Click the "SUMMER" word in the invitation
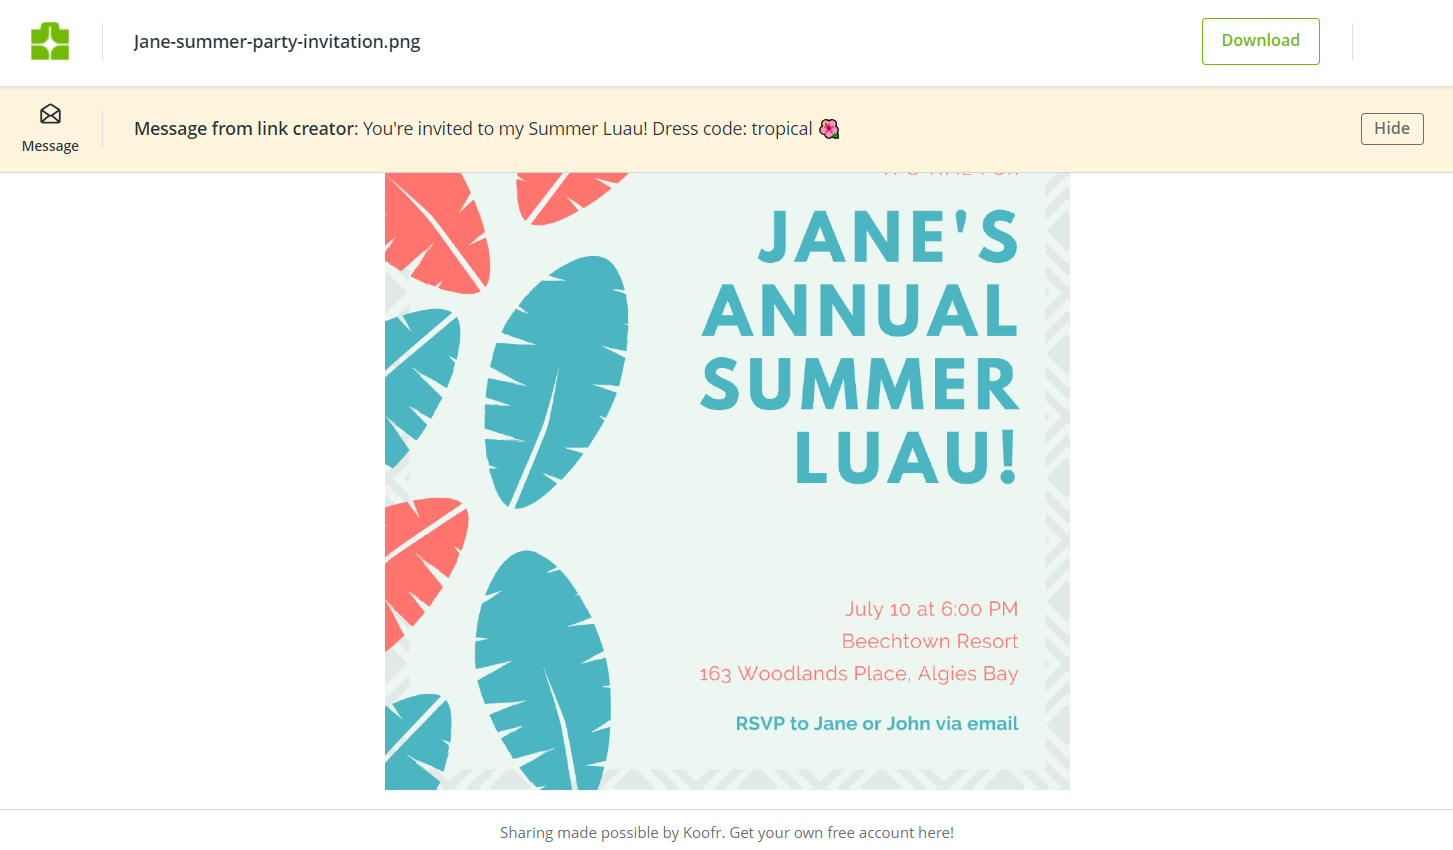 (860, 385)
